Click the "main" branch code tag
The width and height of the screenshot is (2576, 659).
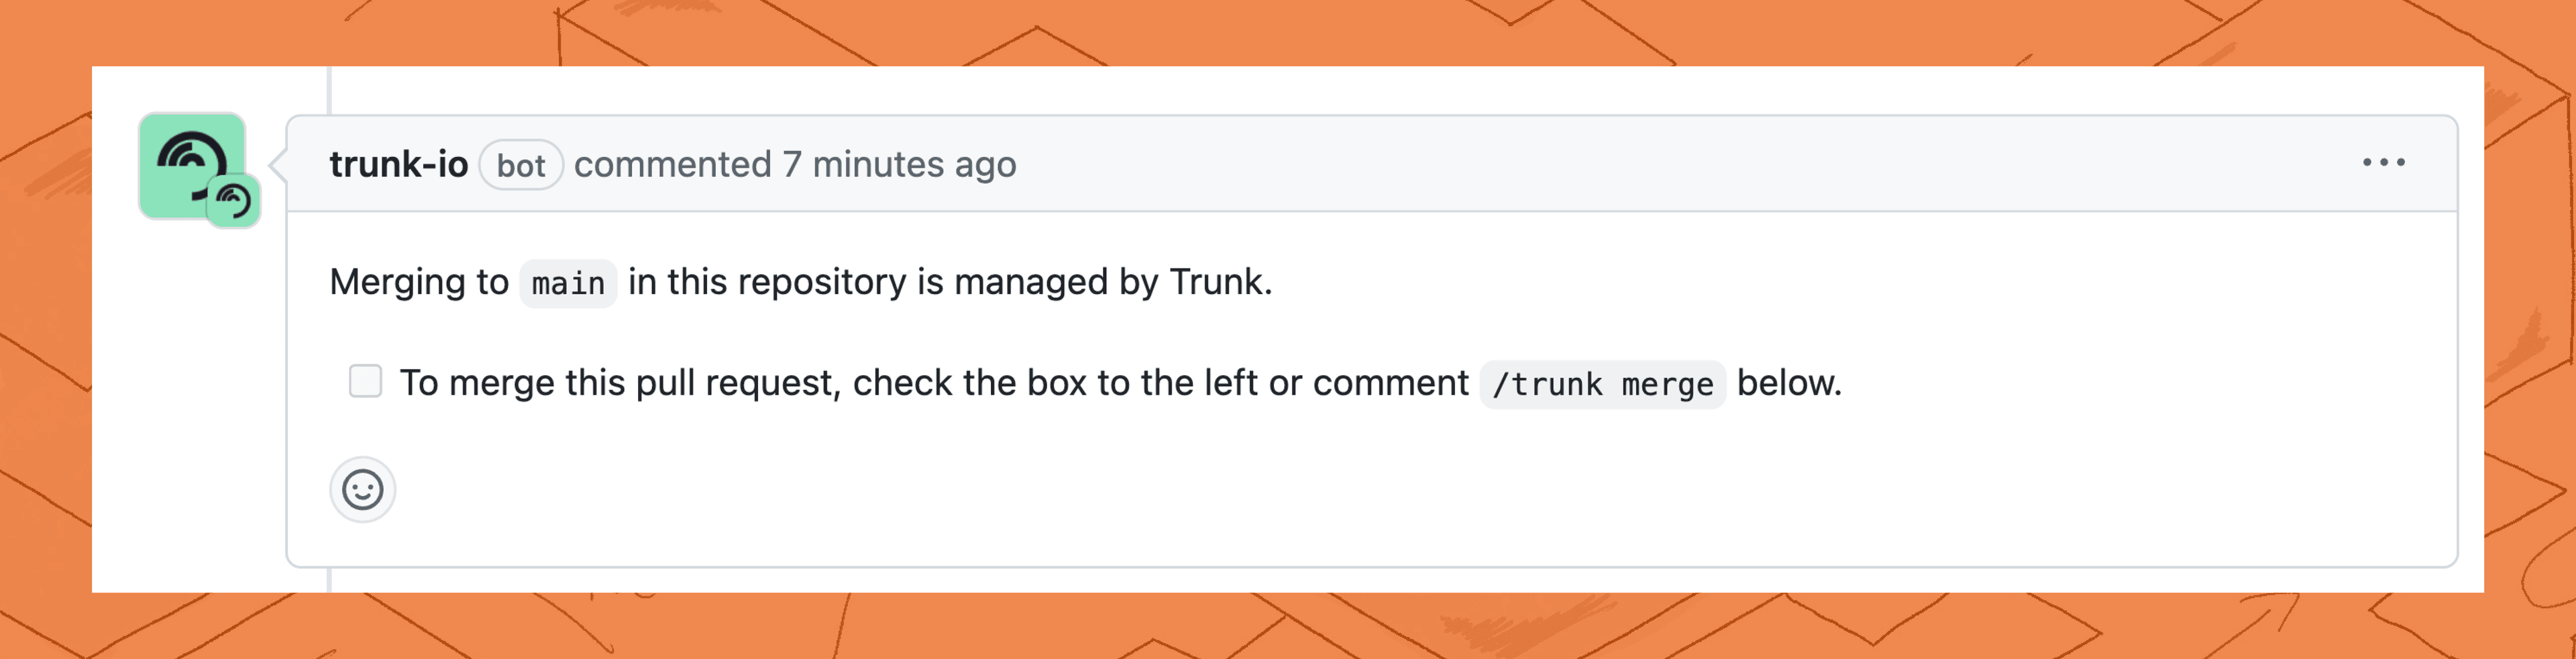568,284
